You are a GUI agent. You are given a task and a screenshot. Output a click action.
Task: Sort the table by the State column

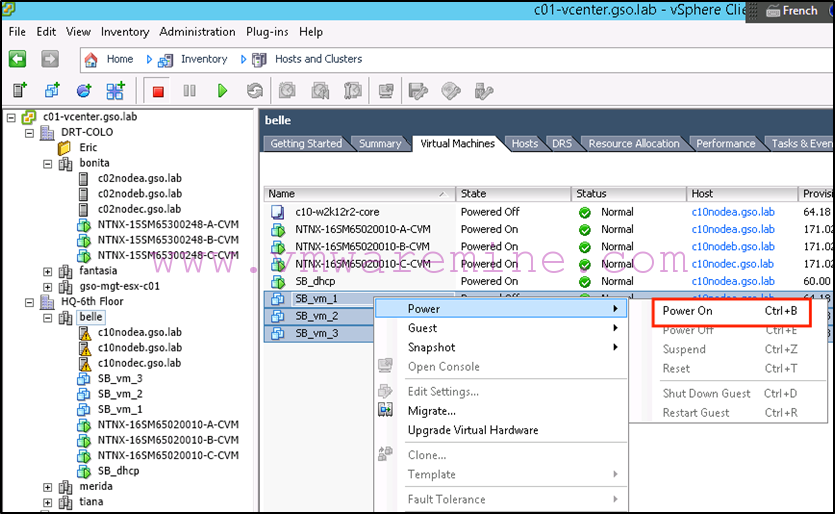(x=513, y=194)
